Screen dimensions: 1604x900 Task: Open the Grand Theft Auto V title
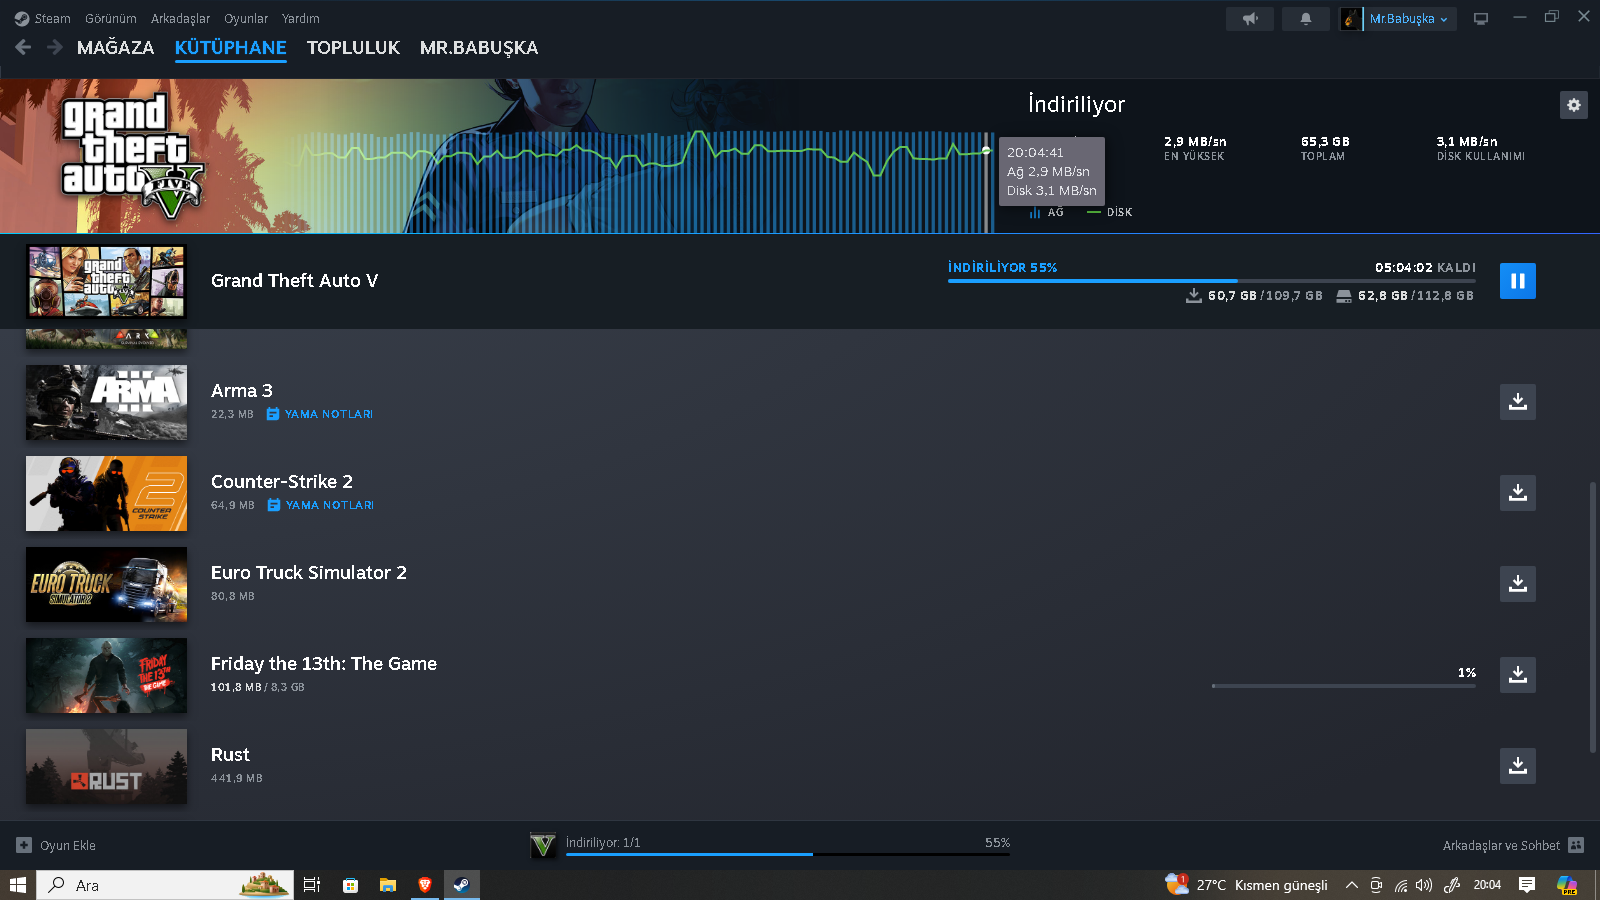click(x=295, y=281)
